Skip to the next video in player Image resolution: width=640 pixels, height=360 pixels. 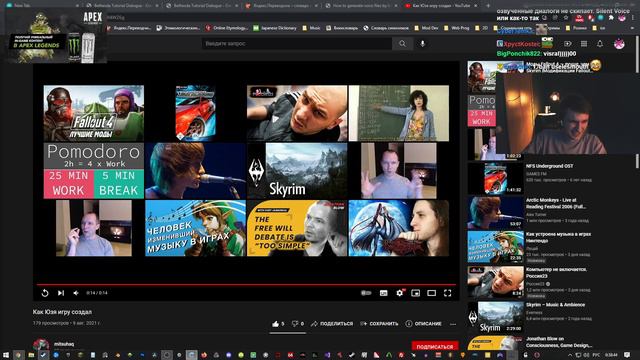click(61, 293)
